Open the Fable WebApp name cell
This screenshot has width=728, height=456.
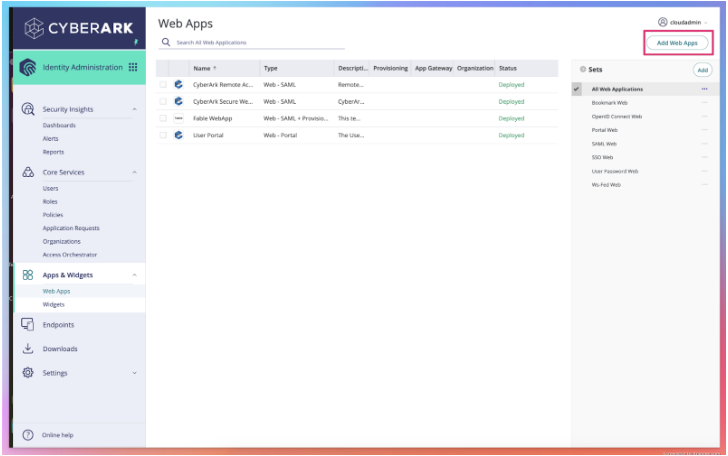point(213,118)
